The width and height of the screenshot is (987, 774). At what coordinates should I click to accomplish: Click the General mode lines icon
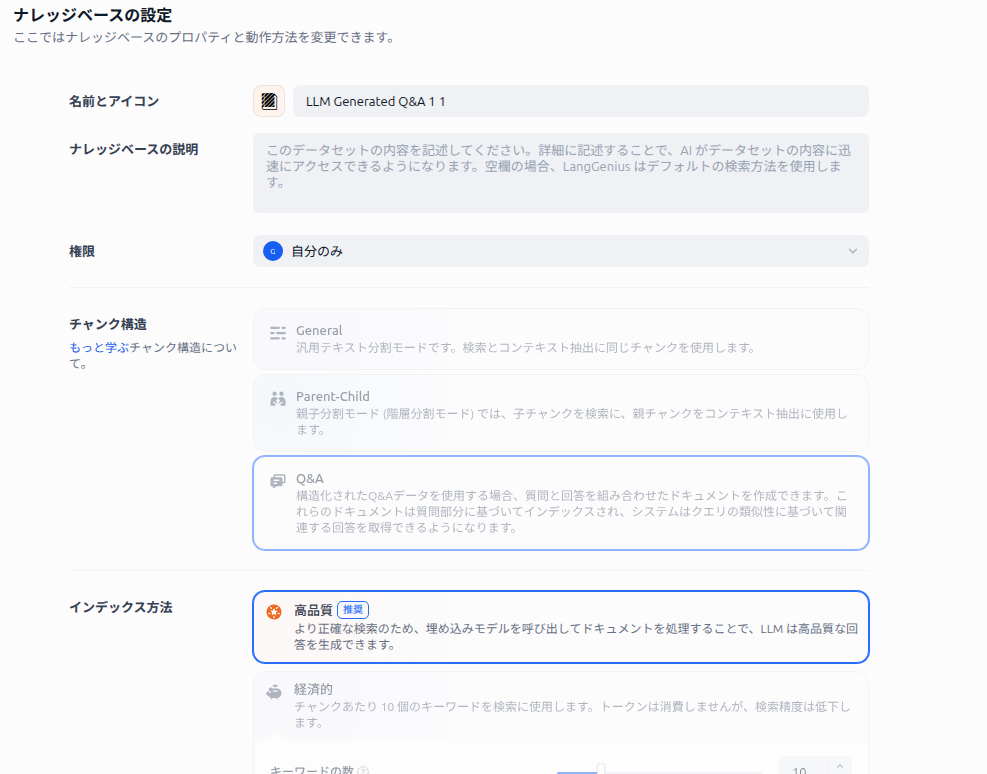(278, 333)
